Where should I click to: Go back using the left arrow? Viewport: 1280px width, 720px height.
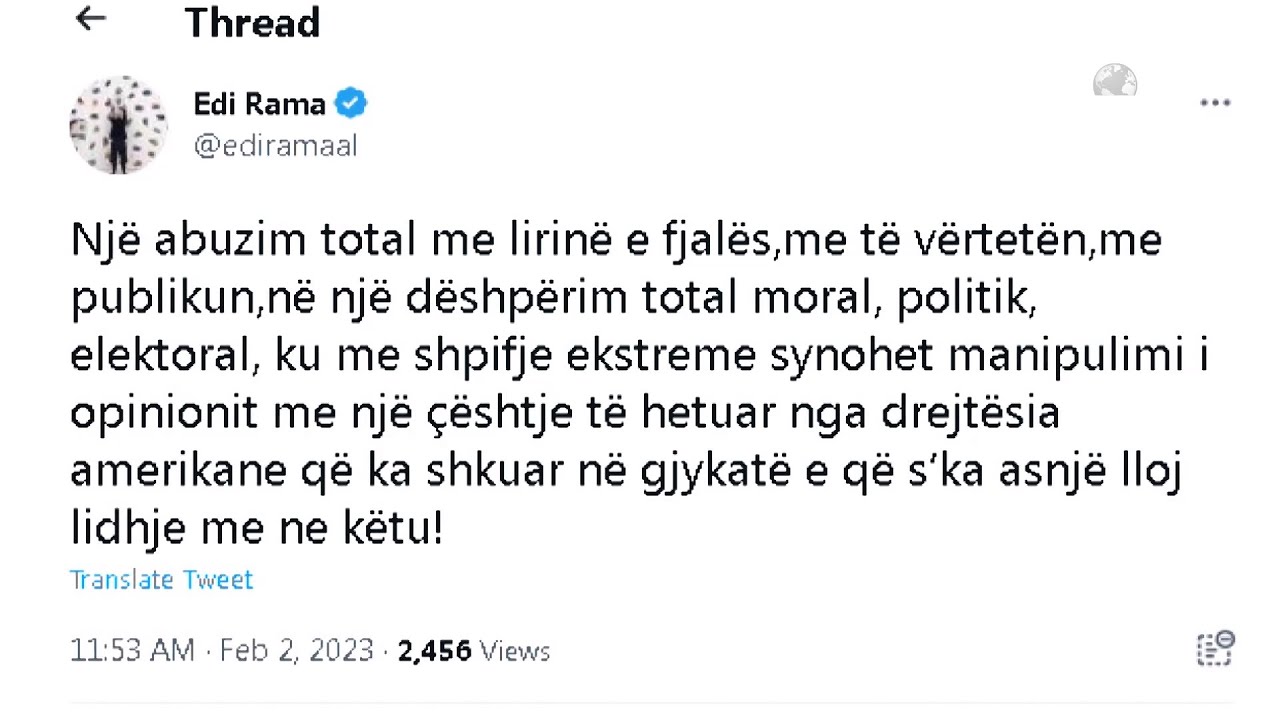(x=91, y=18)
